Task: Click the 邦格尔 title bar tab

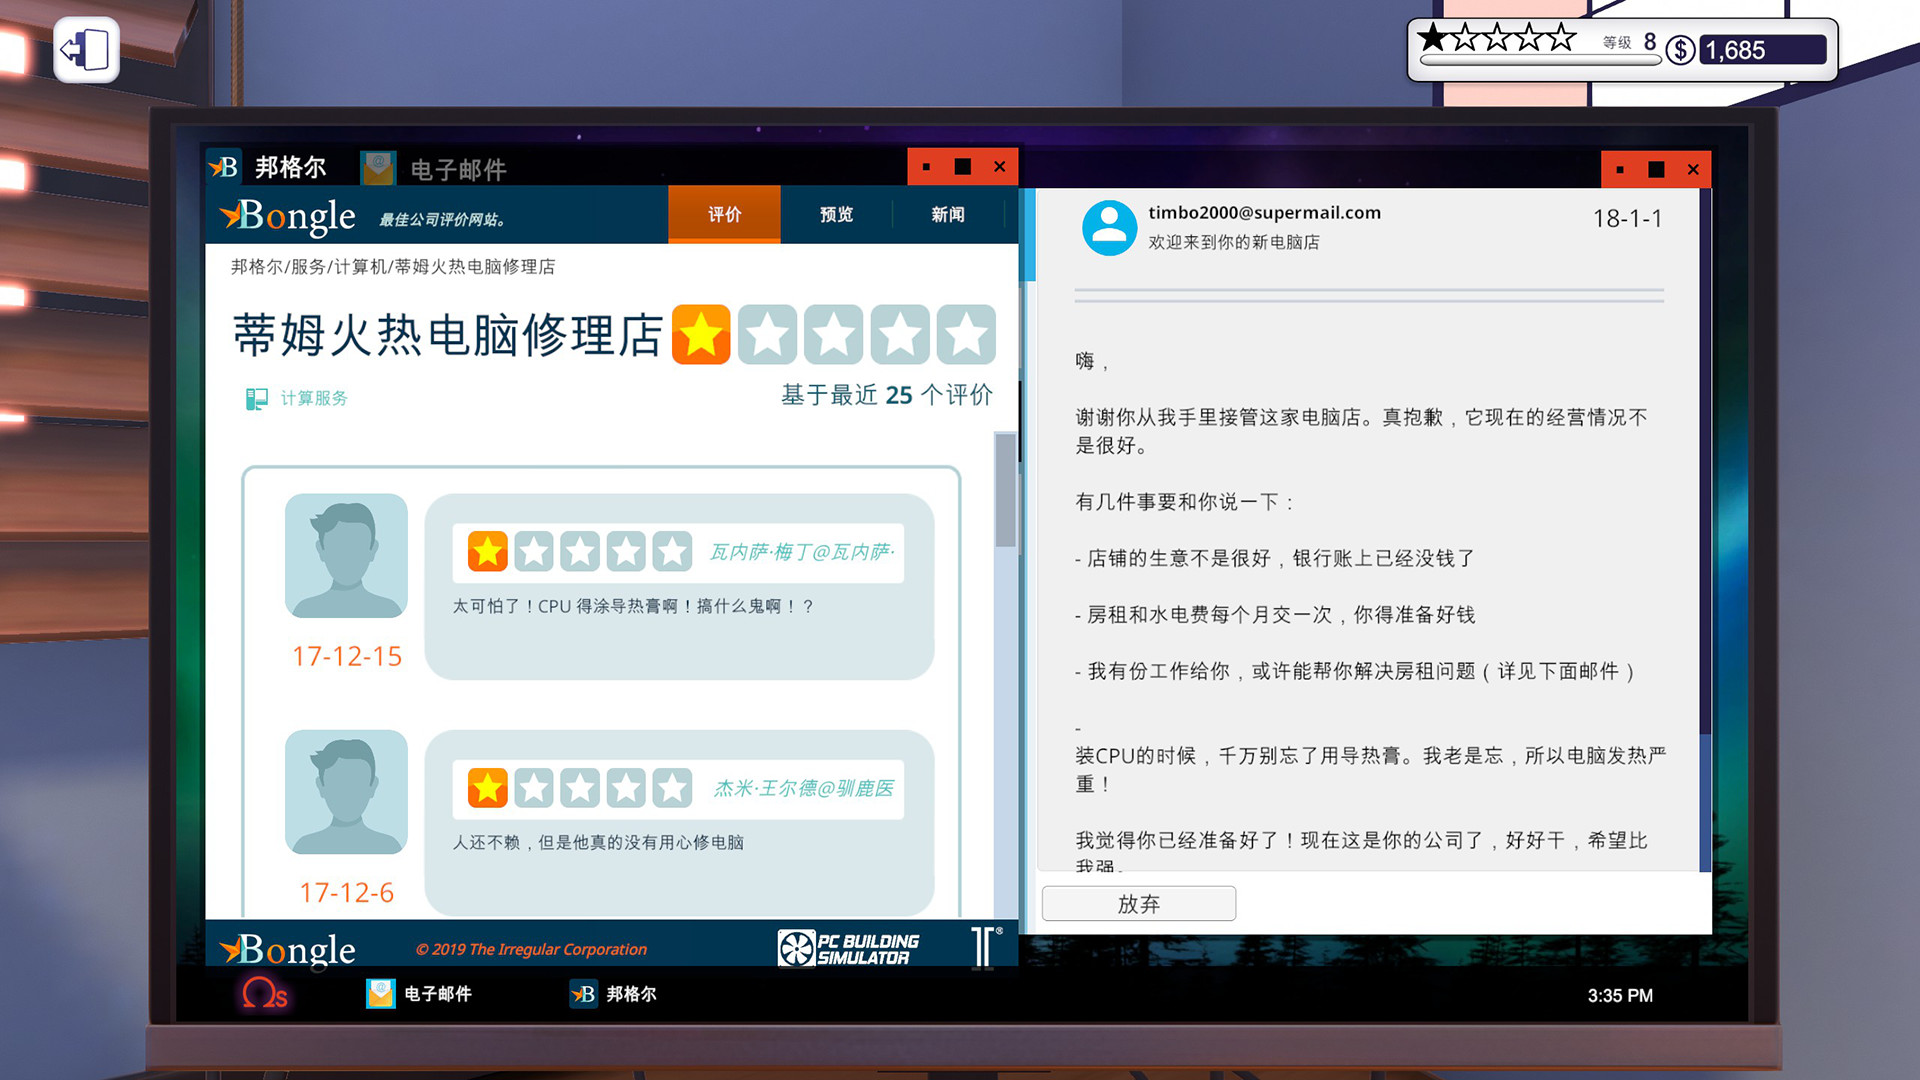Action: (268, 167)
